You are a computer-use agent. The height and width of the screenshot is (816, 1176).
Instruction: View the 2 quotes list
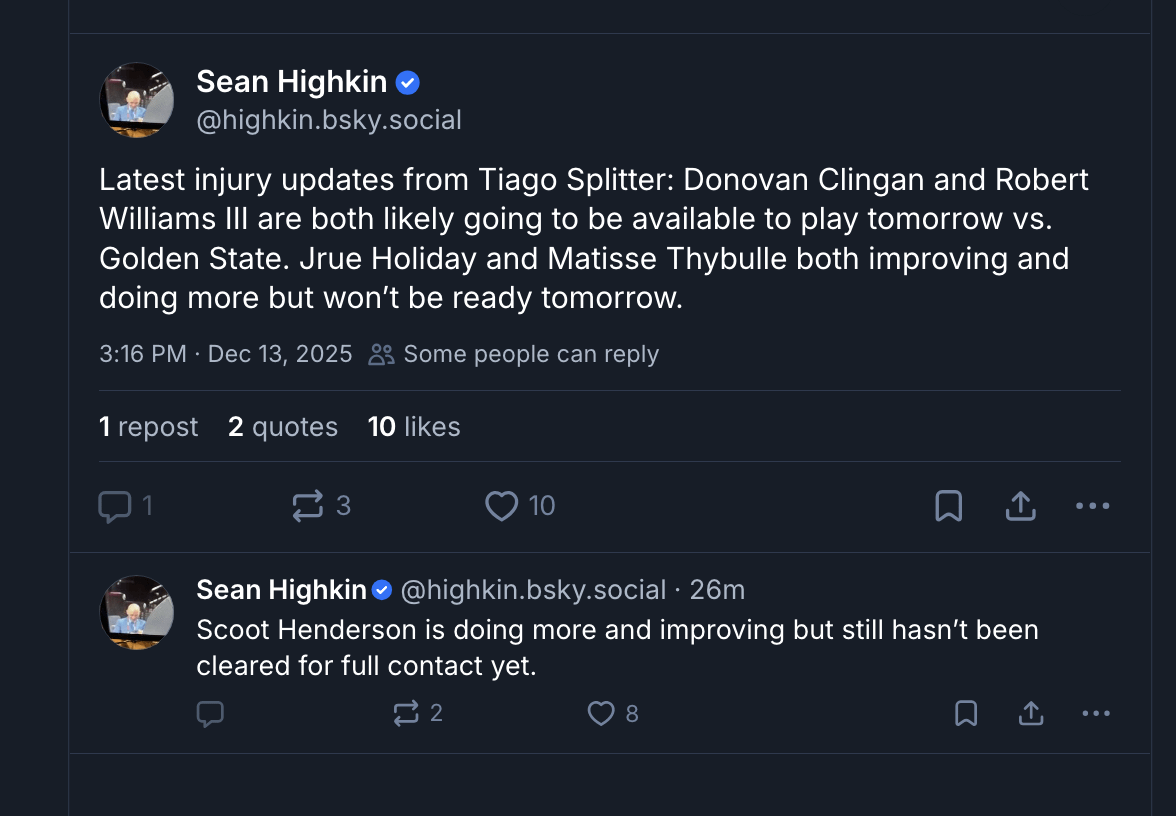click(283, 427)
